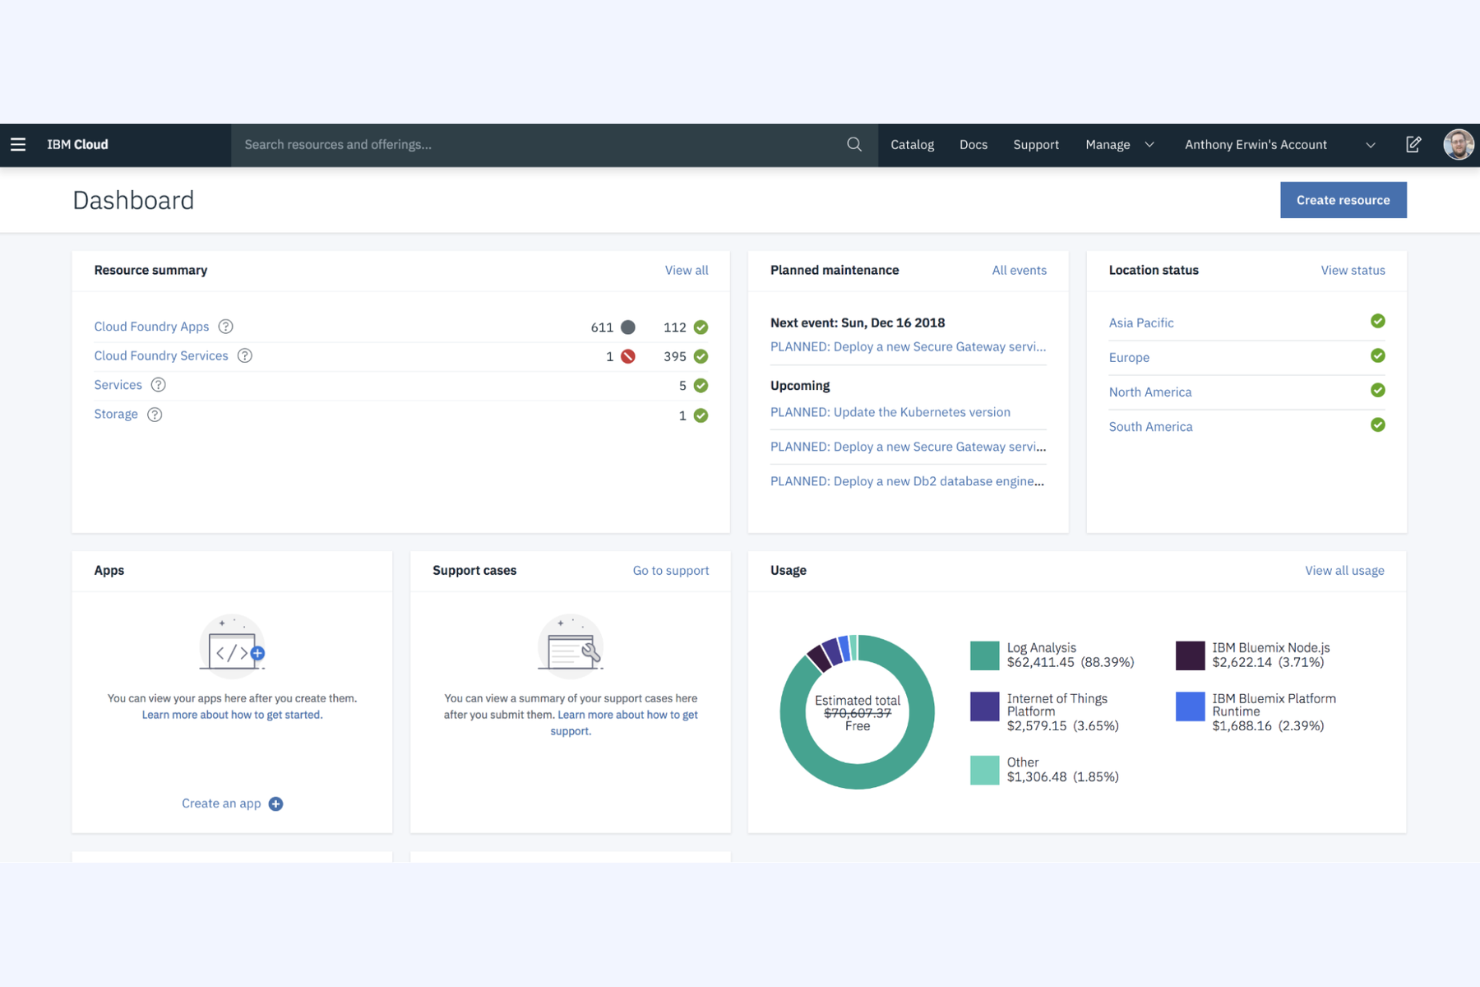The height and width of the screenshot is (987, 1480).
Task: Click the help icon next to Storage
Action: (154, 414)
